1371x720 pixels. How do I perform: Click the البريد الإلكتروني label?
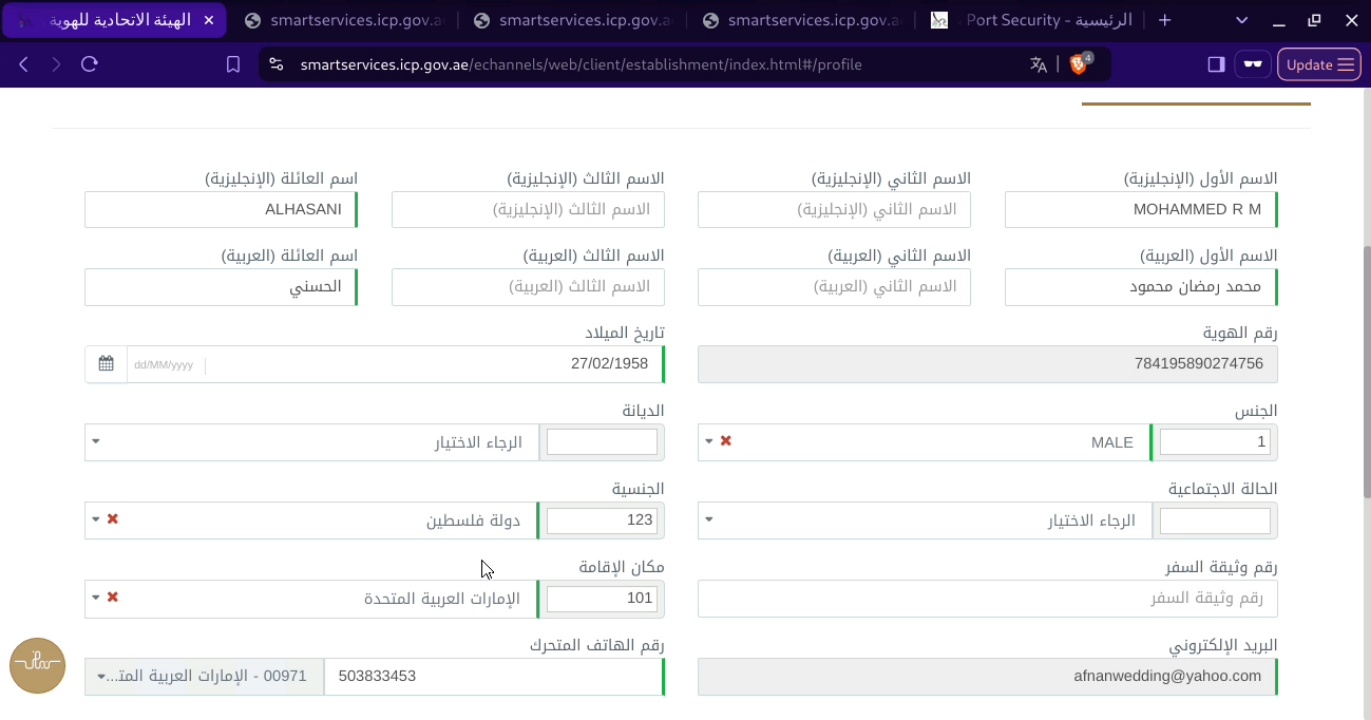pyautogui.click(x=1223, y=645)
